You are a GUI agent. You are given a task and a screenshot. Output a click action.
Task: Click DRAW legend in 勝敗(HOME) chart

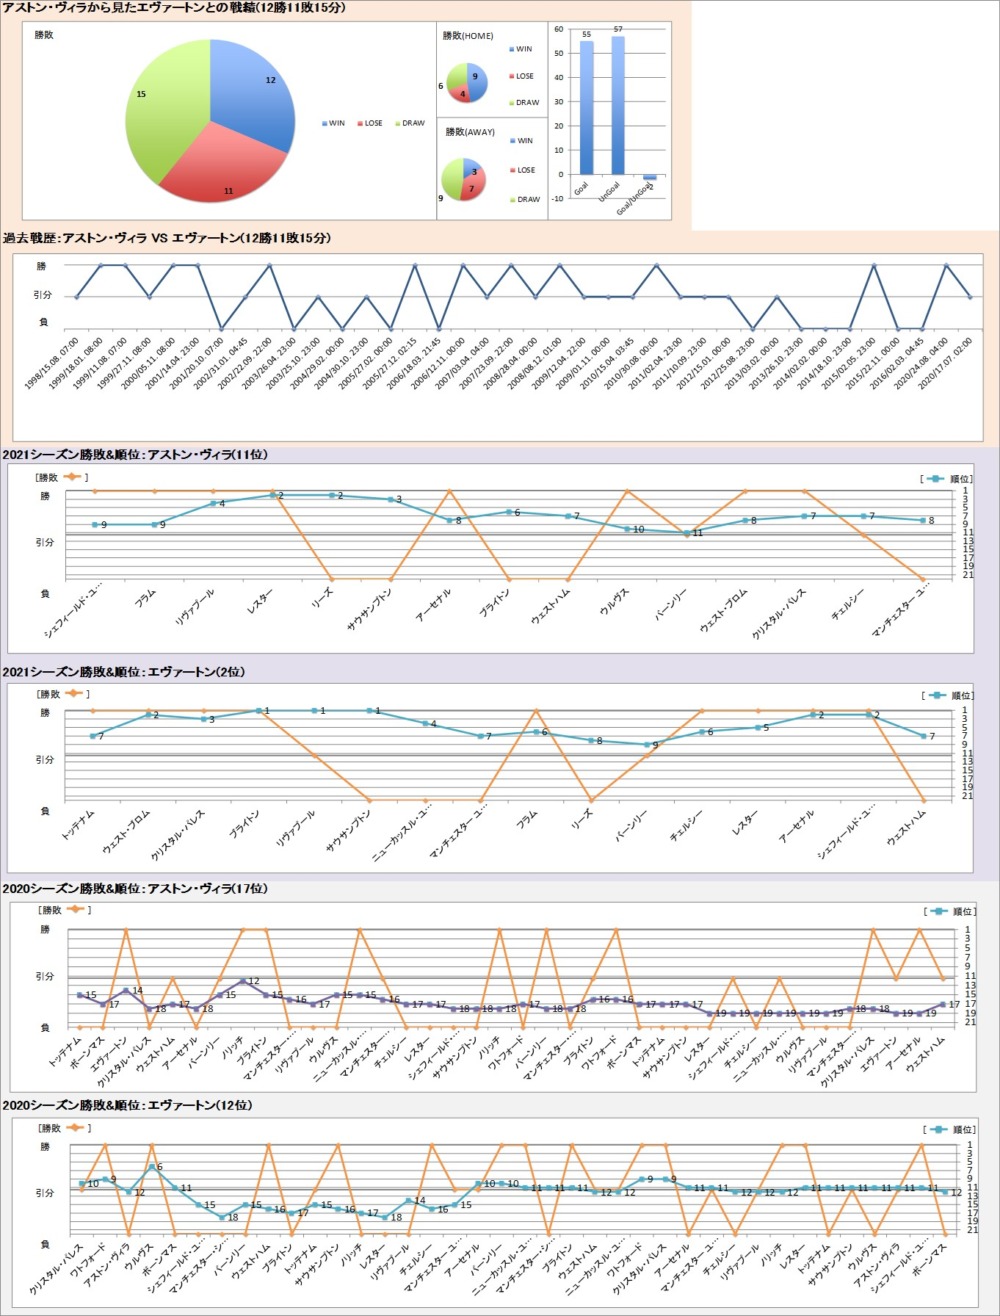point(523,103)
